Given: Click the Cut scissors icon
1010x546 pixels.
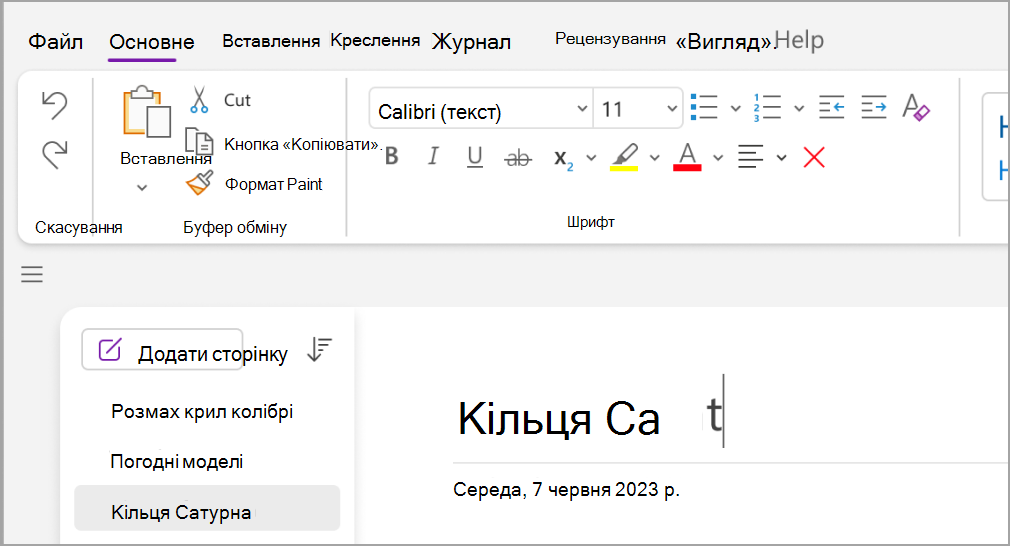Looking at the screenshot, I should (x=199, y=100).
